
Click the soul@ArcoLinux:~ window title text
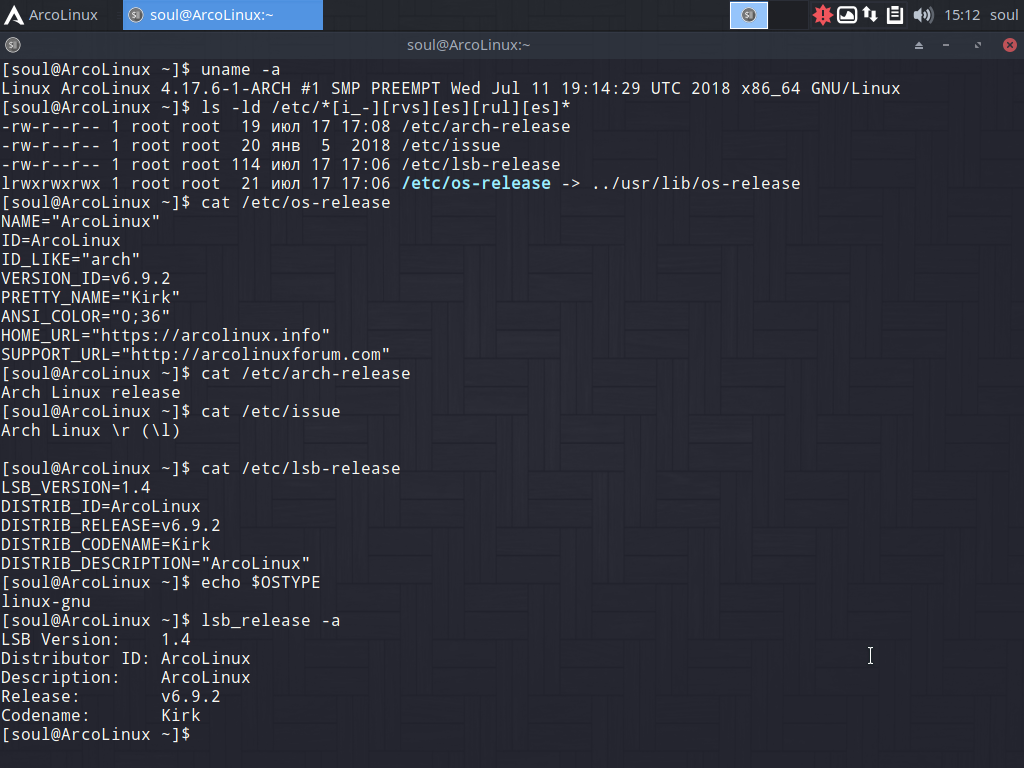468,45
